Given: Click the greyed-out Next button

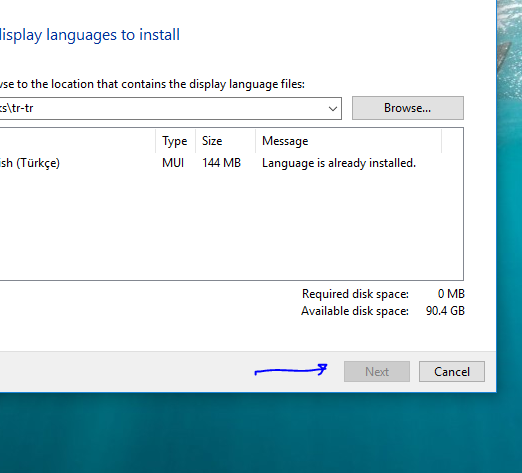Looking at the screenshot, I should (x=377, y=371).
